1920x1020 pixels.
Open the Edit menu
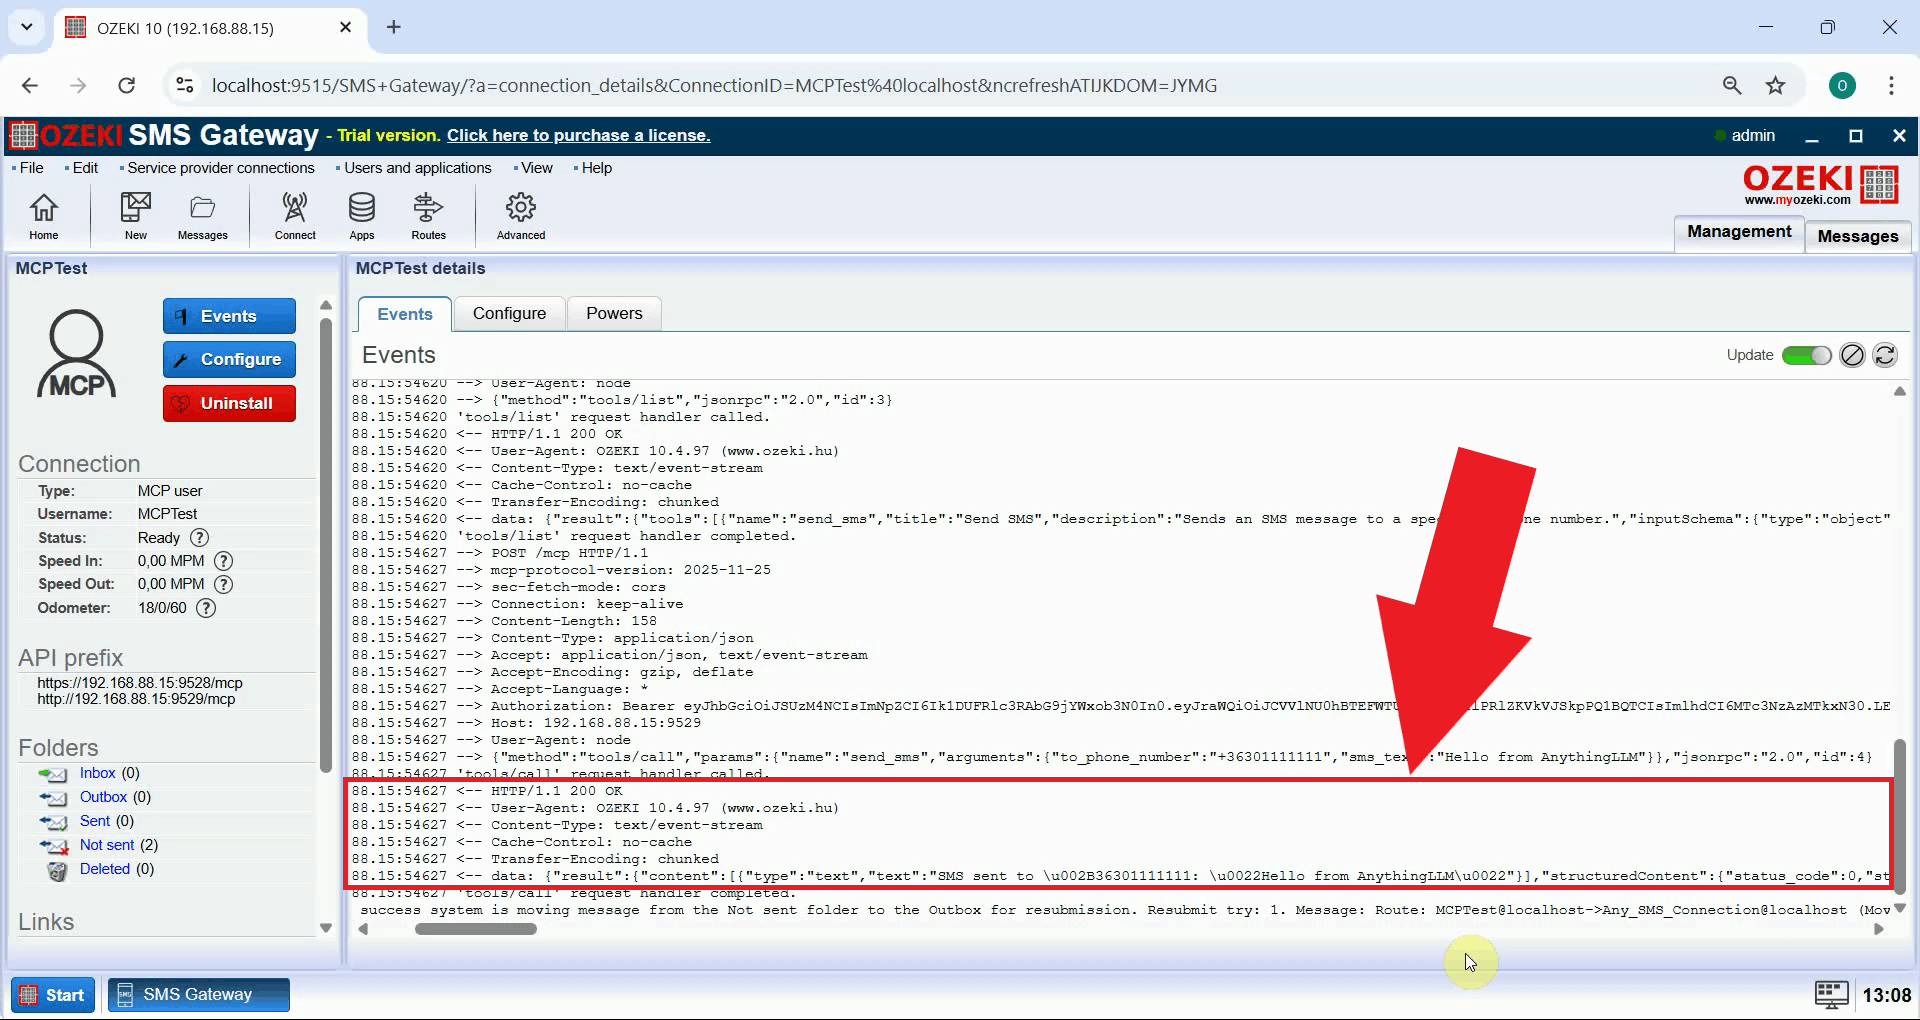coord(85,168)
